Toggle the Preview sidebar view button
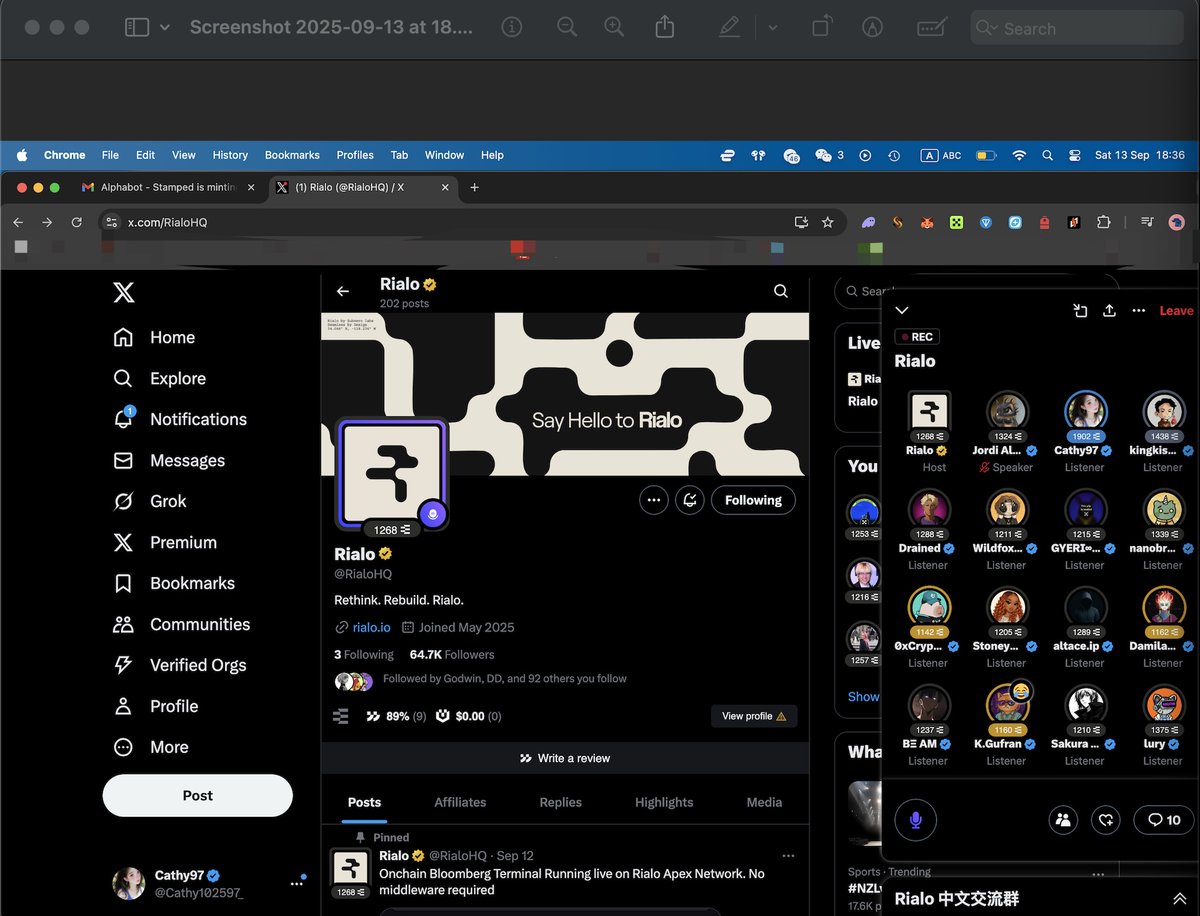This screenshot has width=1200, height=916. pos(137,28)
